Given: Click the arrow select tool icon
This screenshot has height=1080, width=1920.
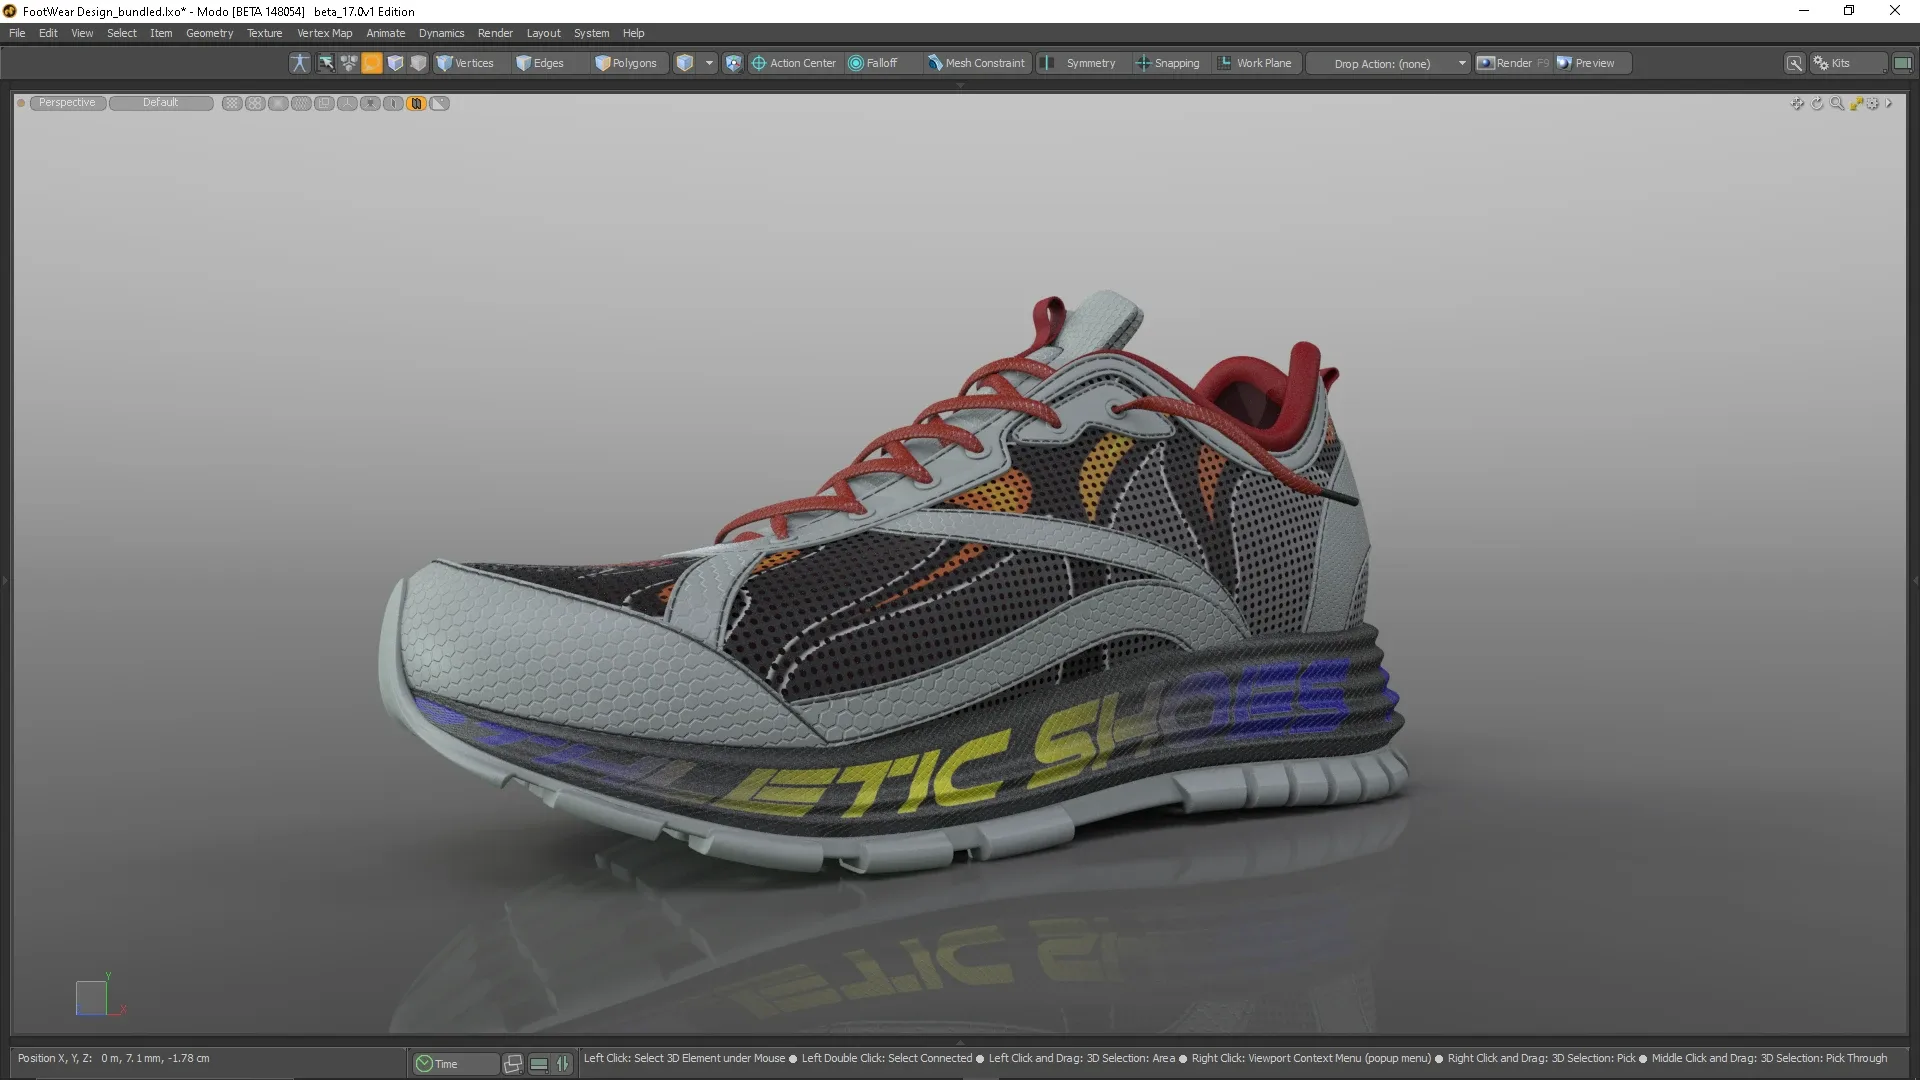Looking at the screenshot, I should pos(326,63).
